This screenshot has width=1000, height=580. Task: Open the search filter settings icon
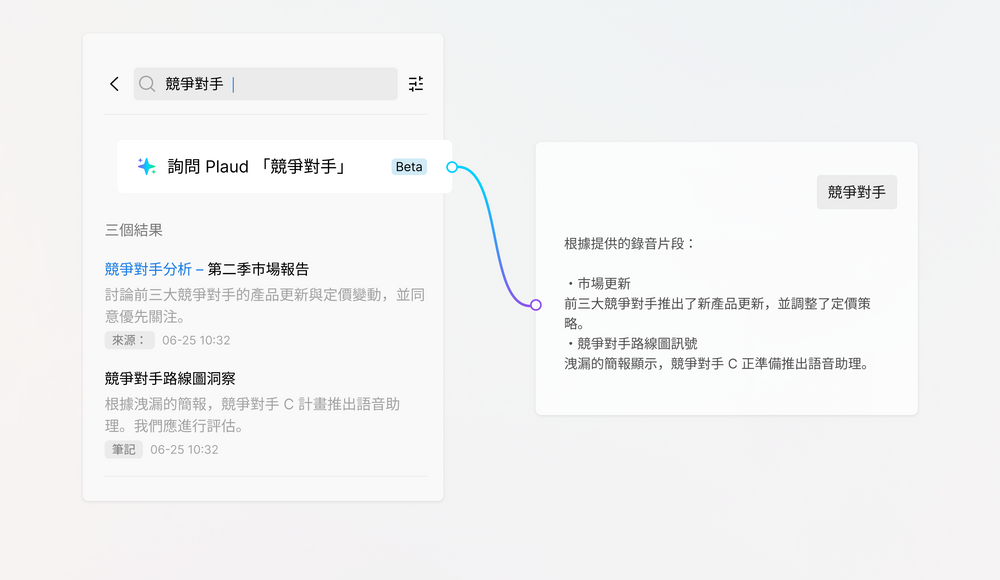tap(416, 84)
